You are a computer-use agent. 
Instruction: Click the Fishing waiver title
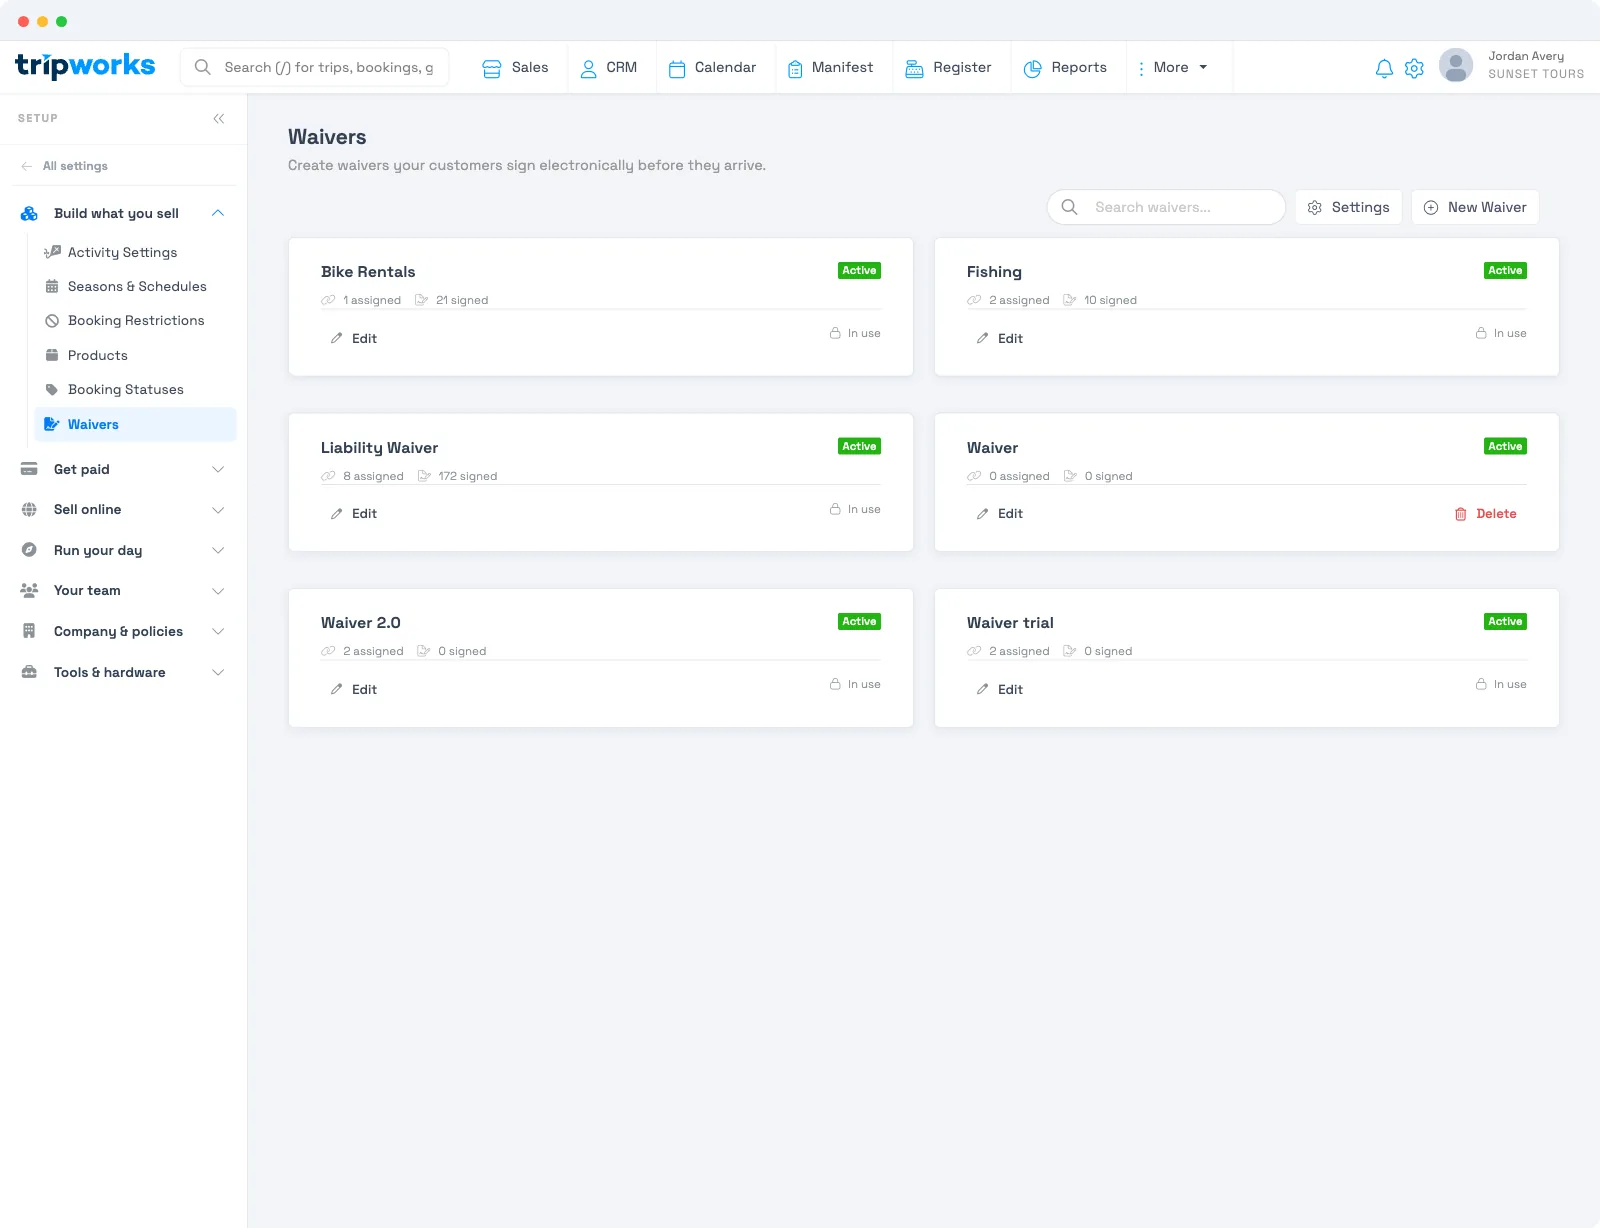coord(994,272)
